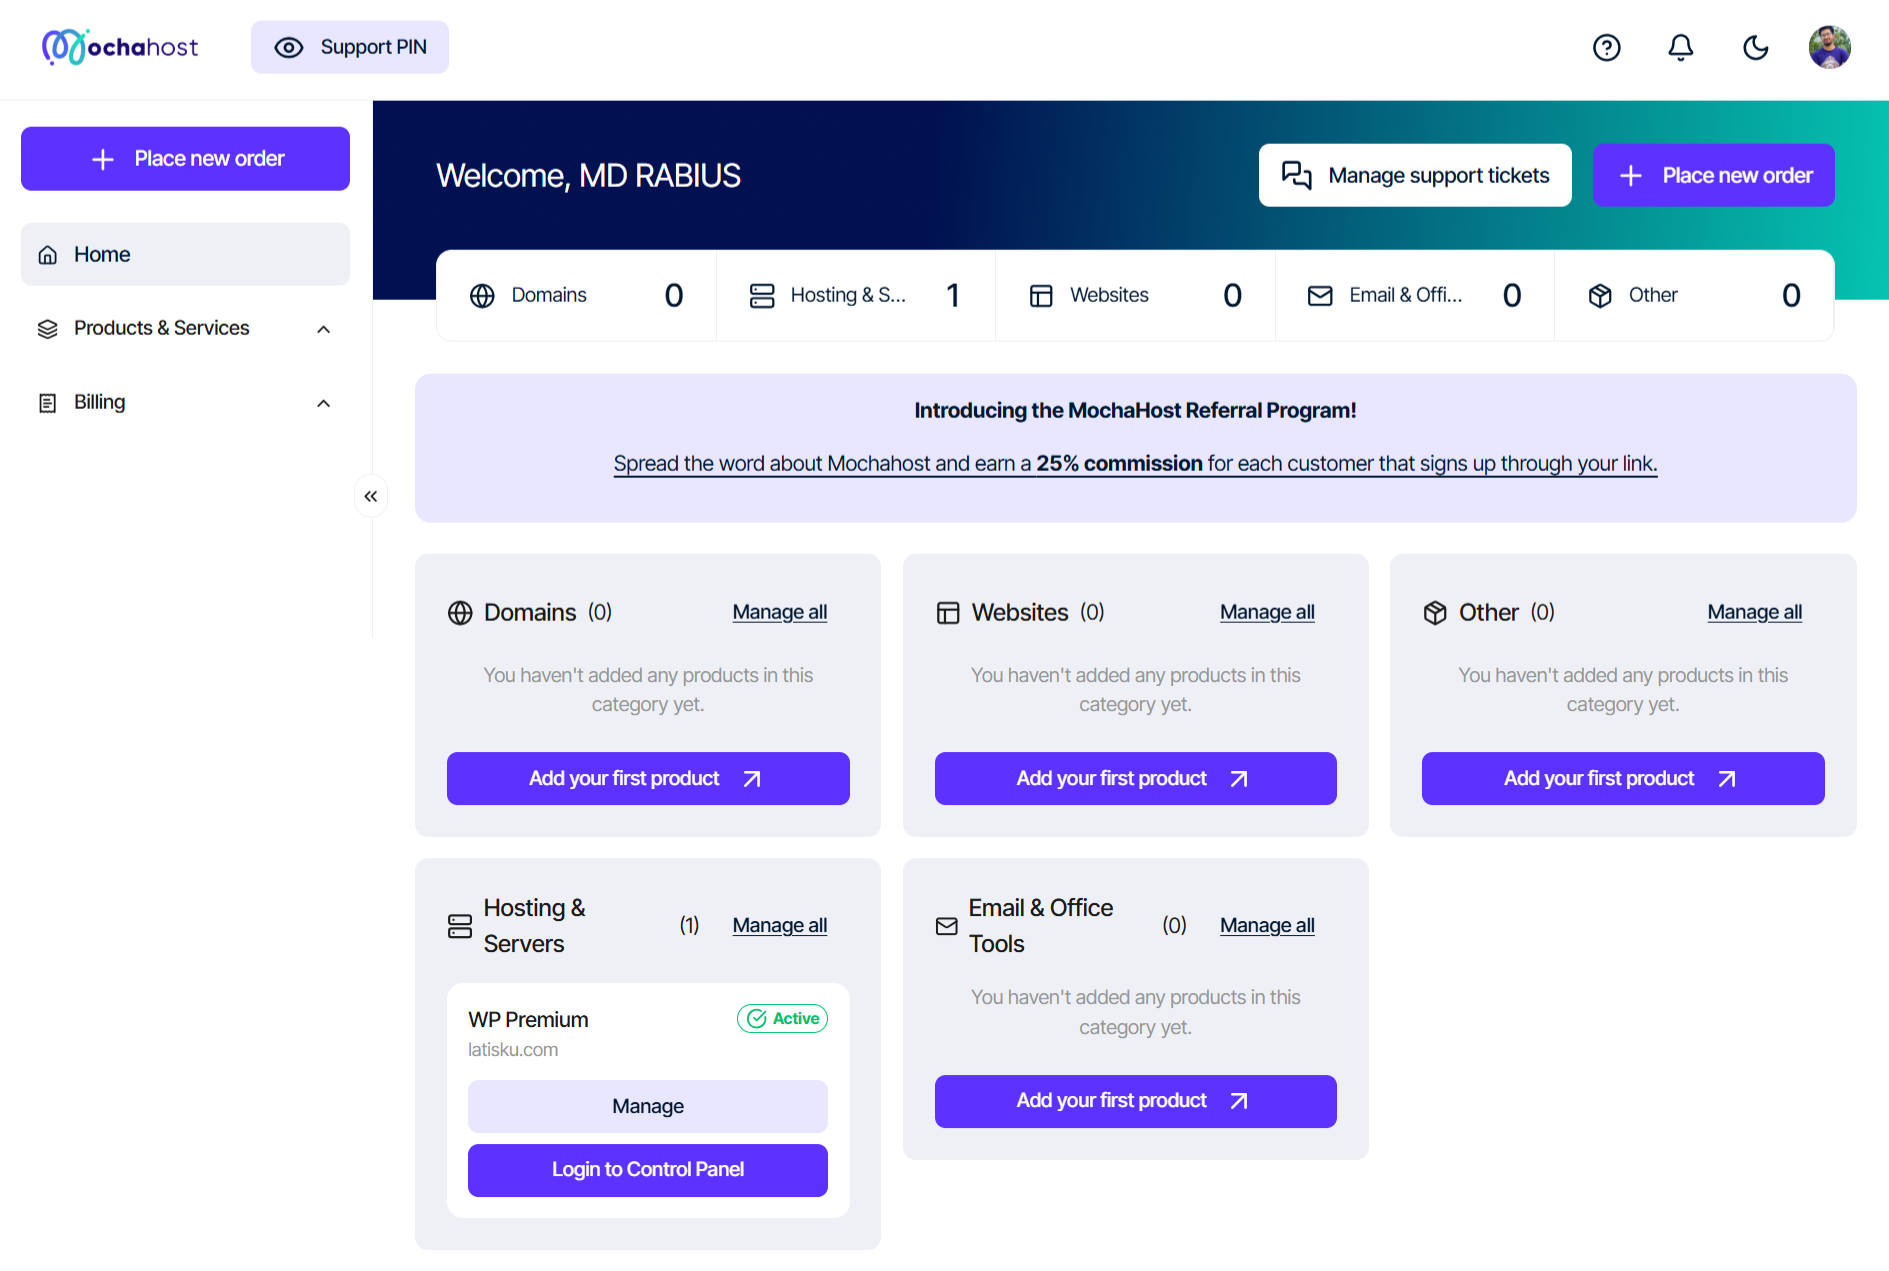This screenshot has width=1889, height=1271.
Task: Click the server icon in Hosting card
Action: click(460, 926)
